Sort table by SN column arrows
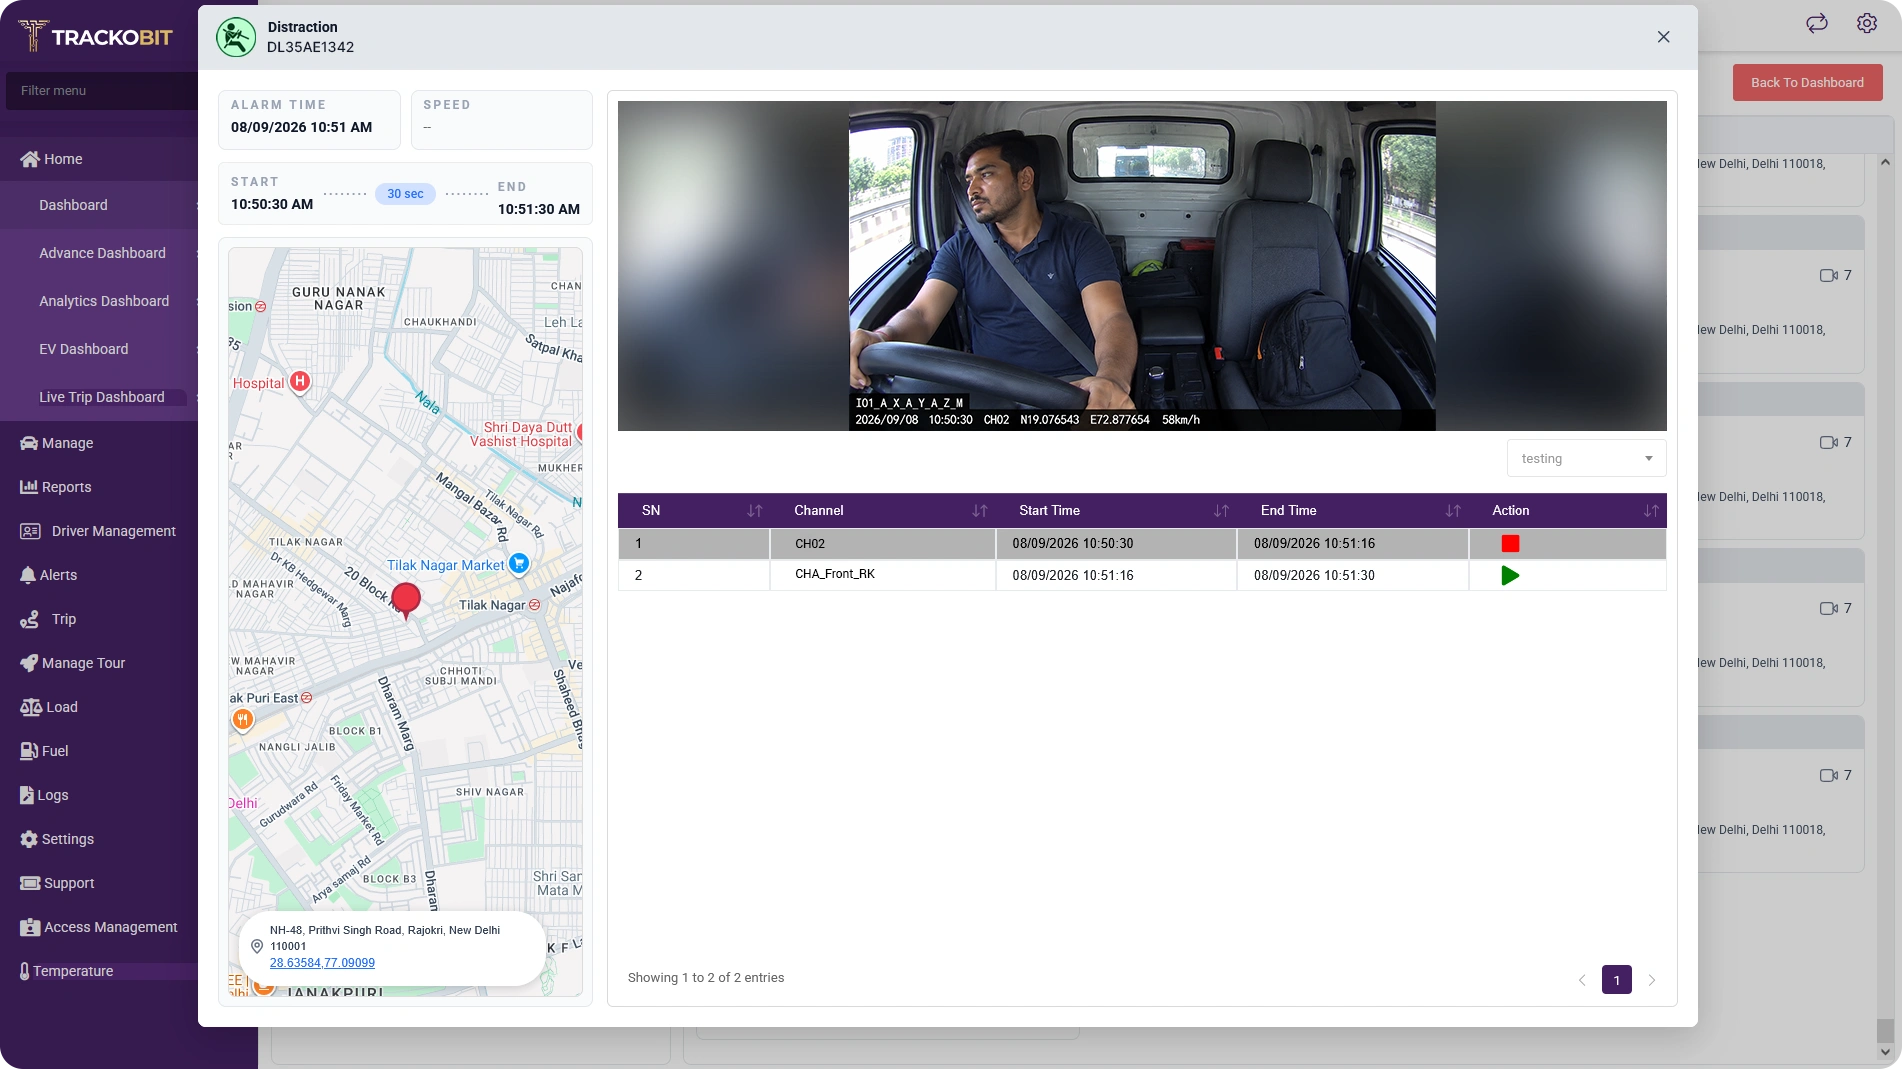Screen dimensions: 1902x1069 754,511
